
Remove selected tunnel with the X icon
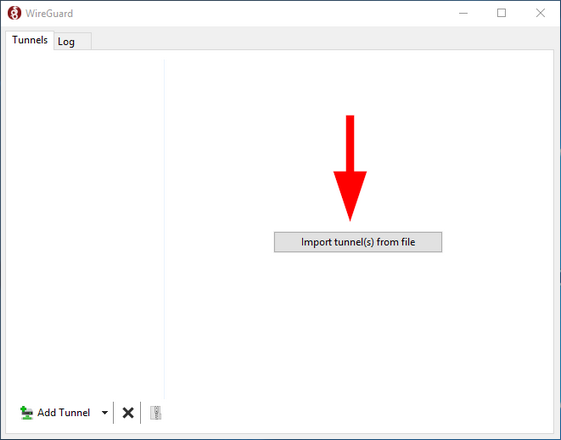(x=128, y=413)
